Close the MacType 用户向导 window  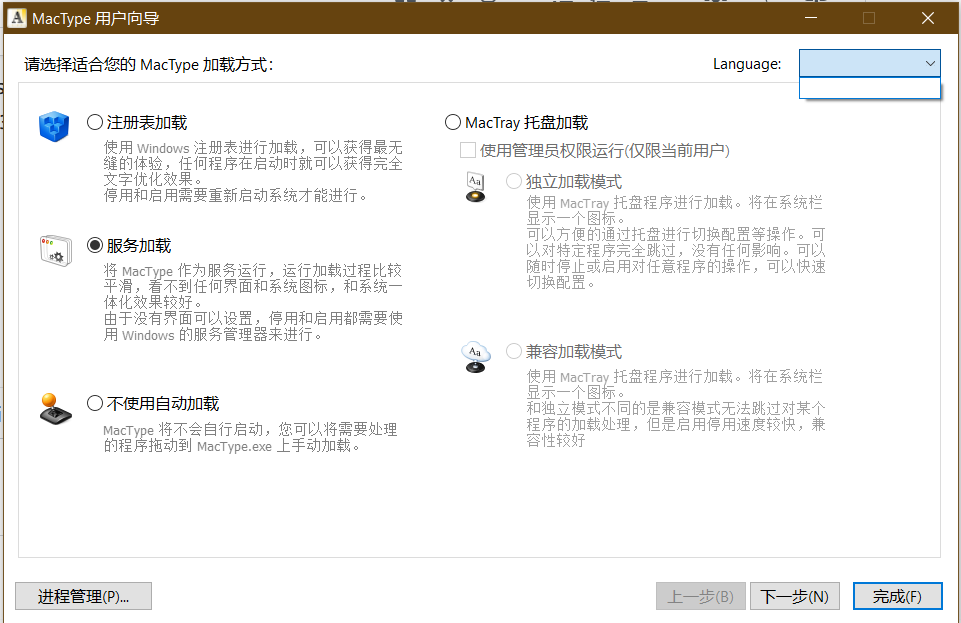928,18
